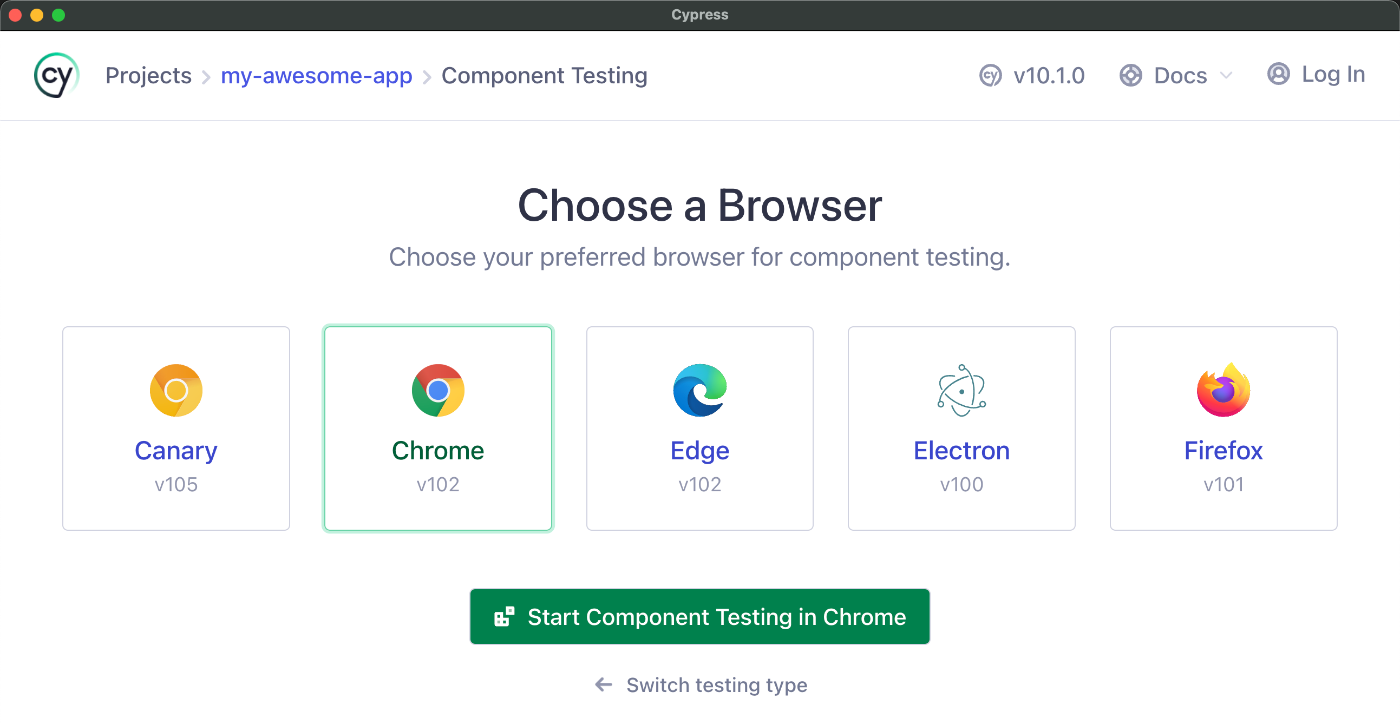Viewport: 1400px width, 725px height.
Task: Select the Canary v105 browser card
Action: coord(176,428)
